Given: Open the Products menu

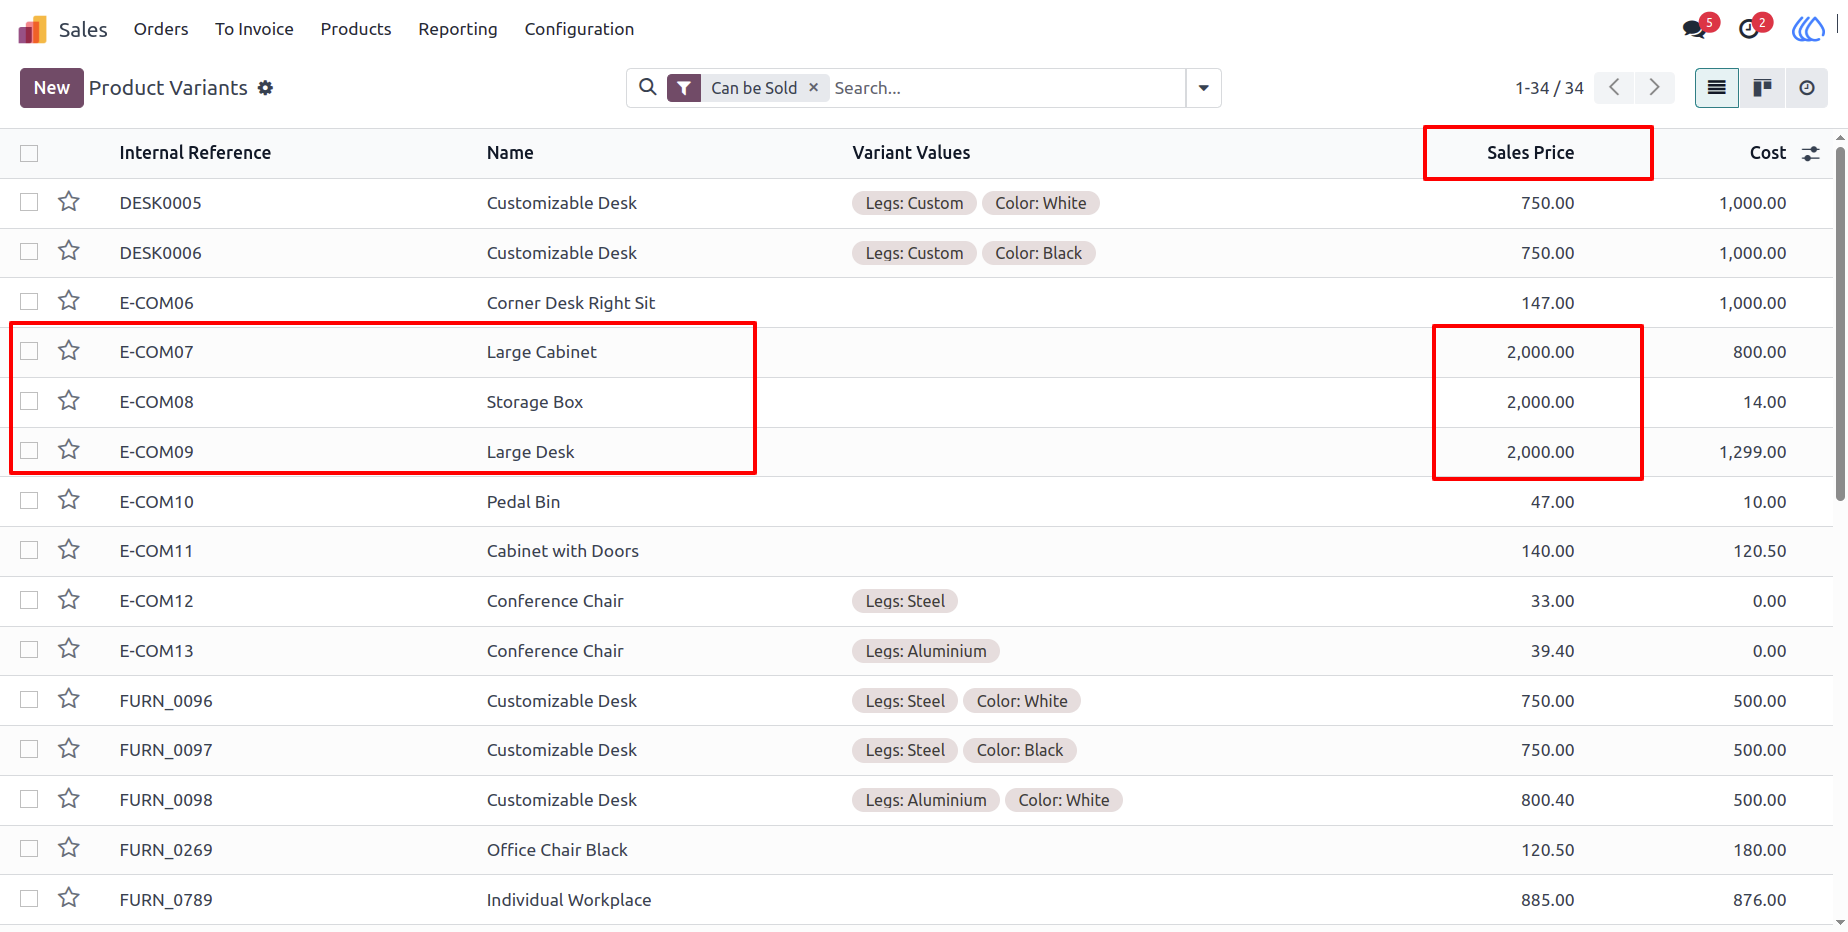Looking at the screenshot, I should click(x=356, y=29).
